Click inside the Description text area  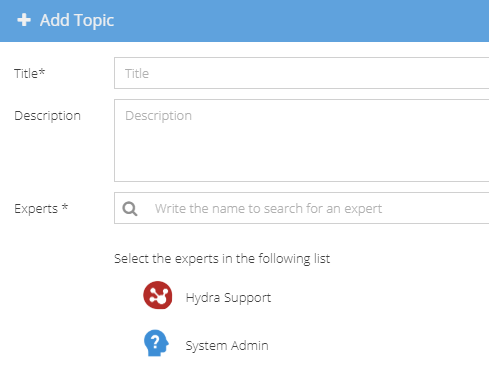302,140
